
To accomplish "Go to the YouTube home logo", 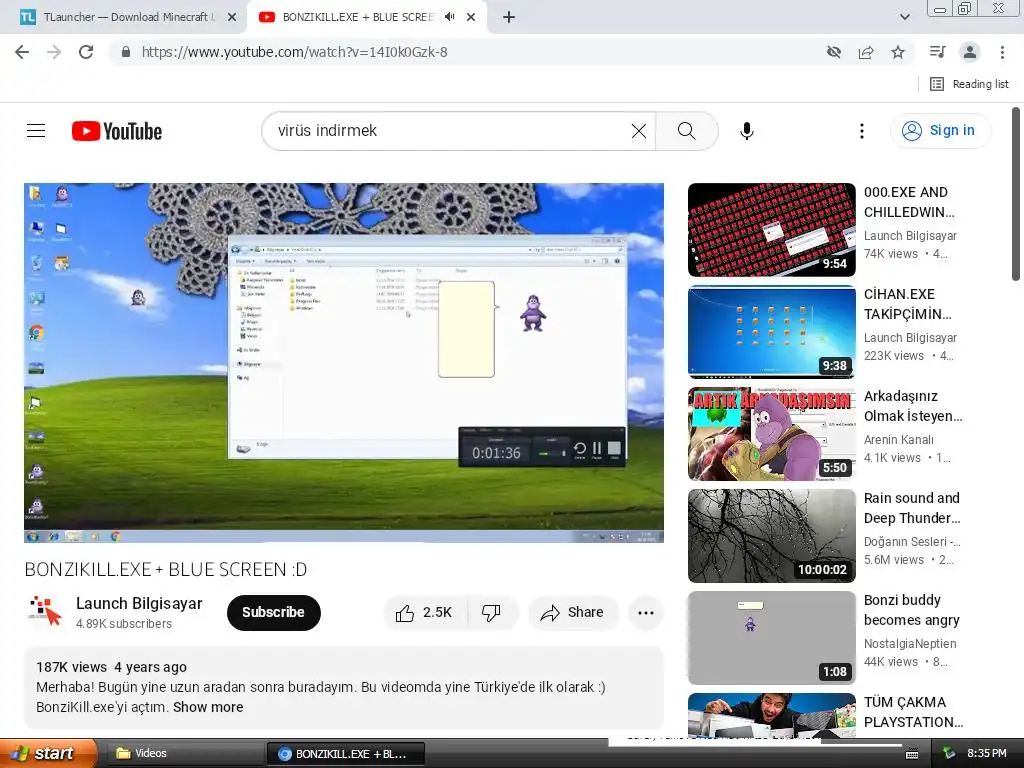I will 117,131.
